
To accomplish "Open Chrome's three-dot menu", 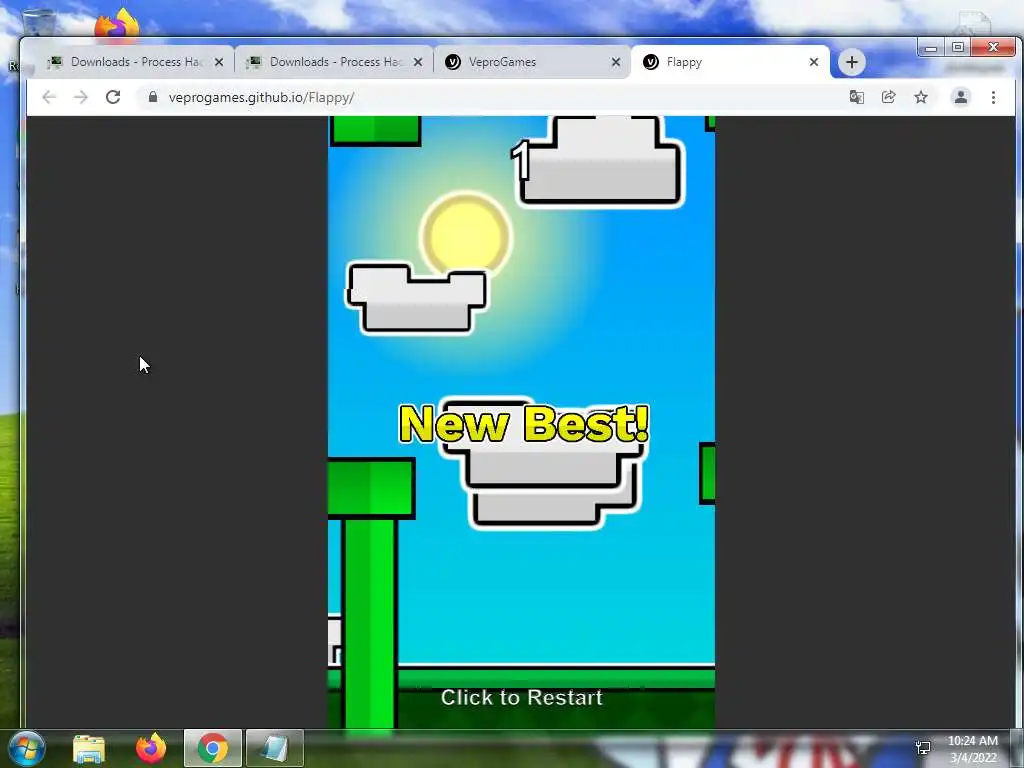I will (x=993, y=97).
